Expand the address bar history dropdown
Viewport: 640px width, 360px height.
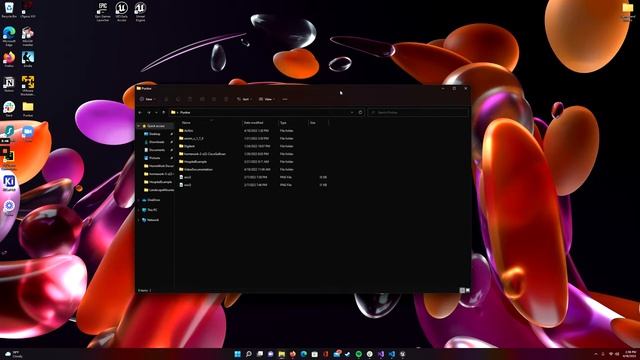point(352,112)
